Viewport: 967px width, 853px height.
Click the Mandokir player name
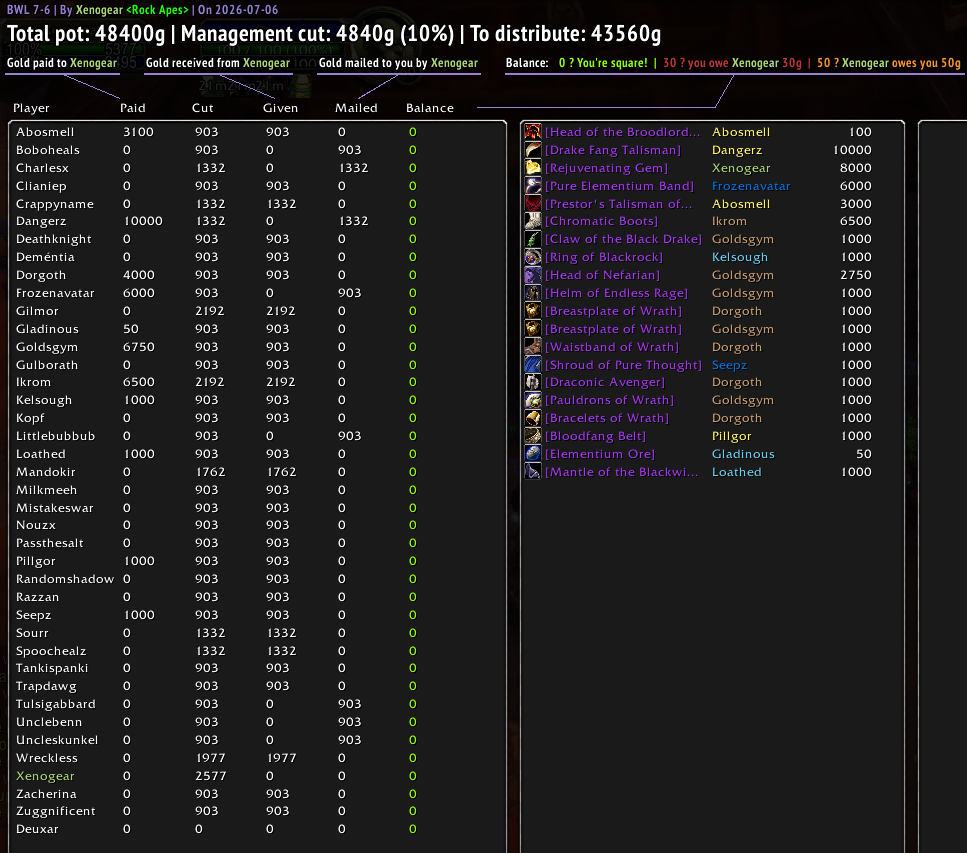point(46,472)
